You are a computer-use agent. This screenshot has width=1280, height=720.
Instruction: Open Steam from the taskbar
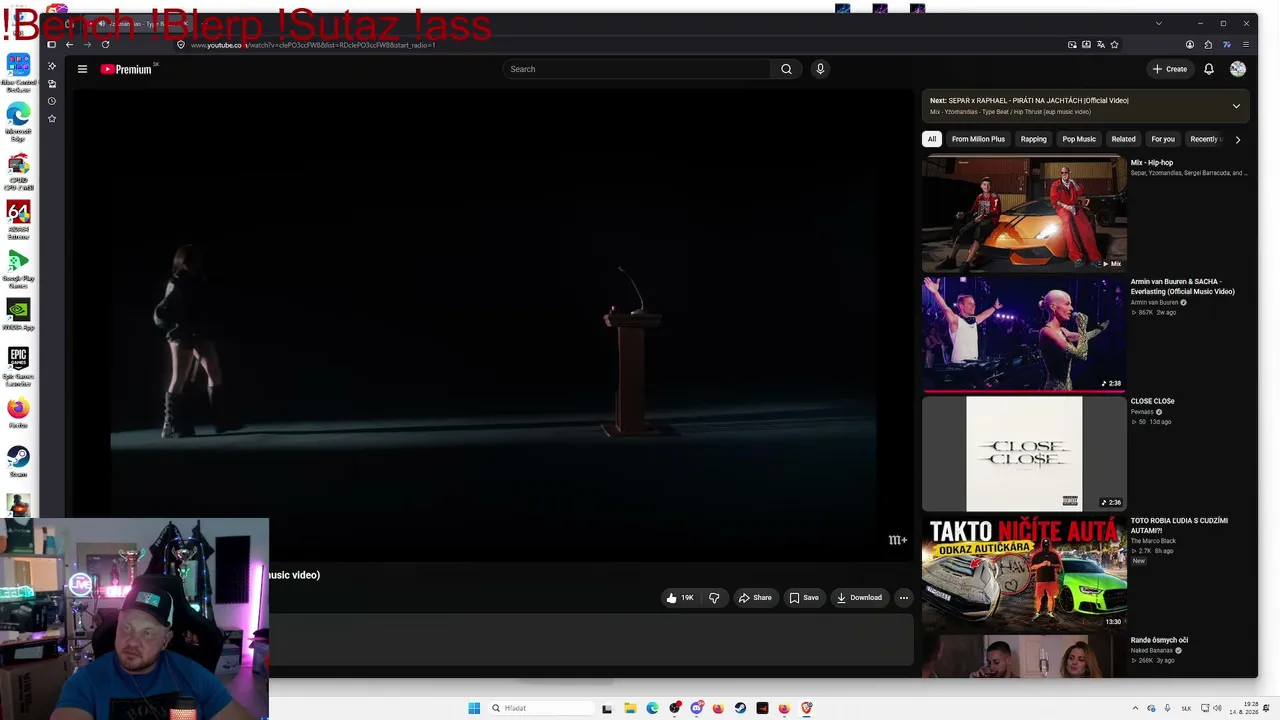pos(740,708)
